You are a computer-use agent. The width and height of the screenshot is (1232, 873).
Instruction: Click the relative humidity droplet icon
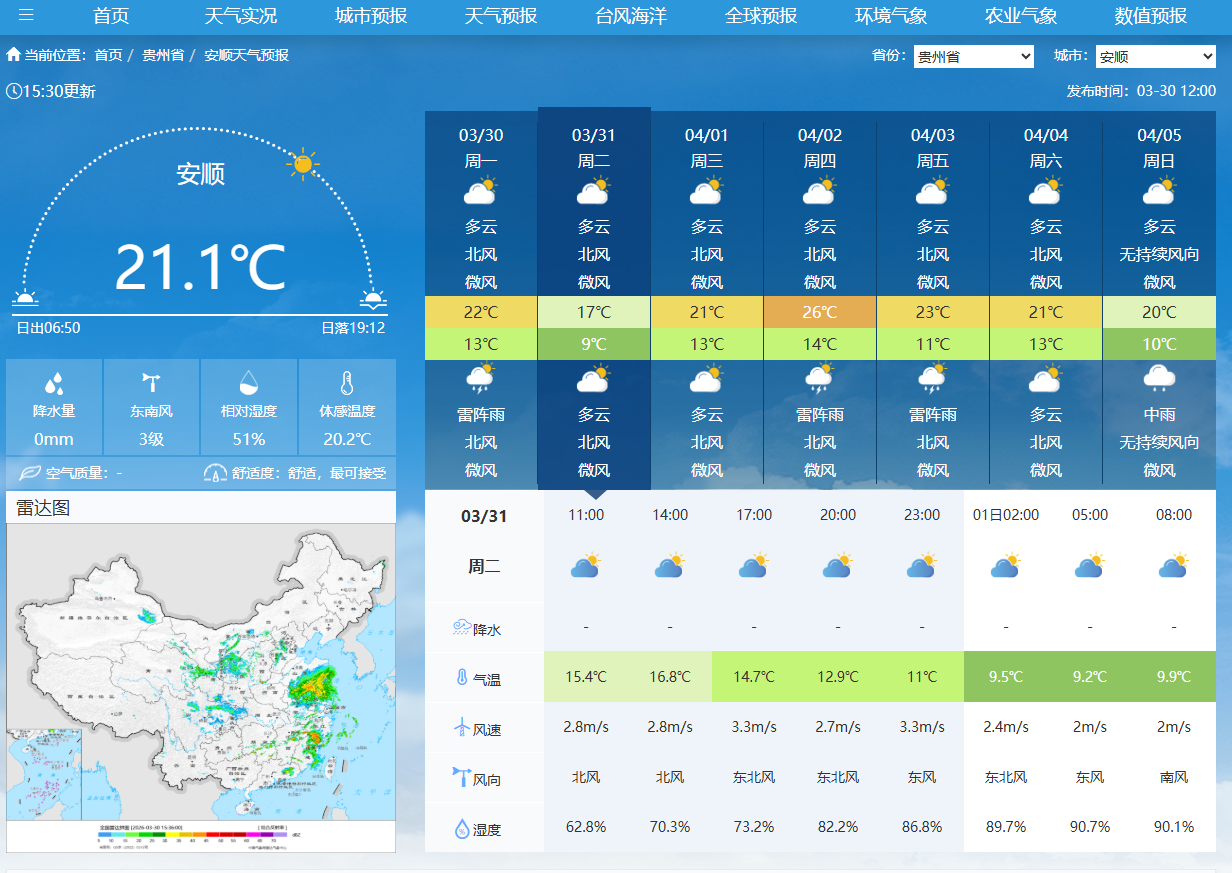(x=249, y=383)
